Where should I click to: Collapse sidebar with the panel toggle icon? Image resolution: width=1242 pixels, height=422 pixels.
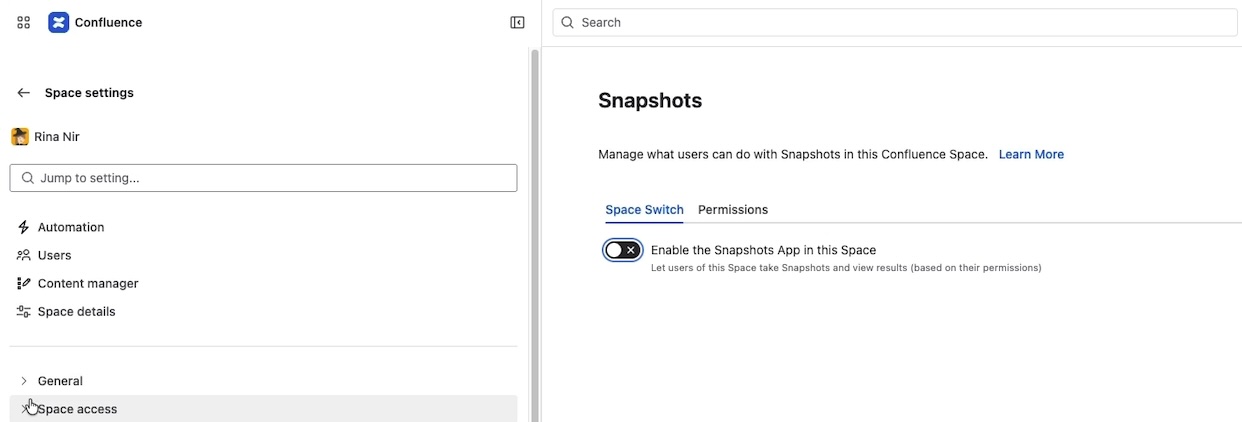pos(517,22)
